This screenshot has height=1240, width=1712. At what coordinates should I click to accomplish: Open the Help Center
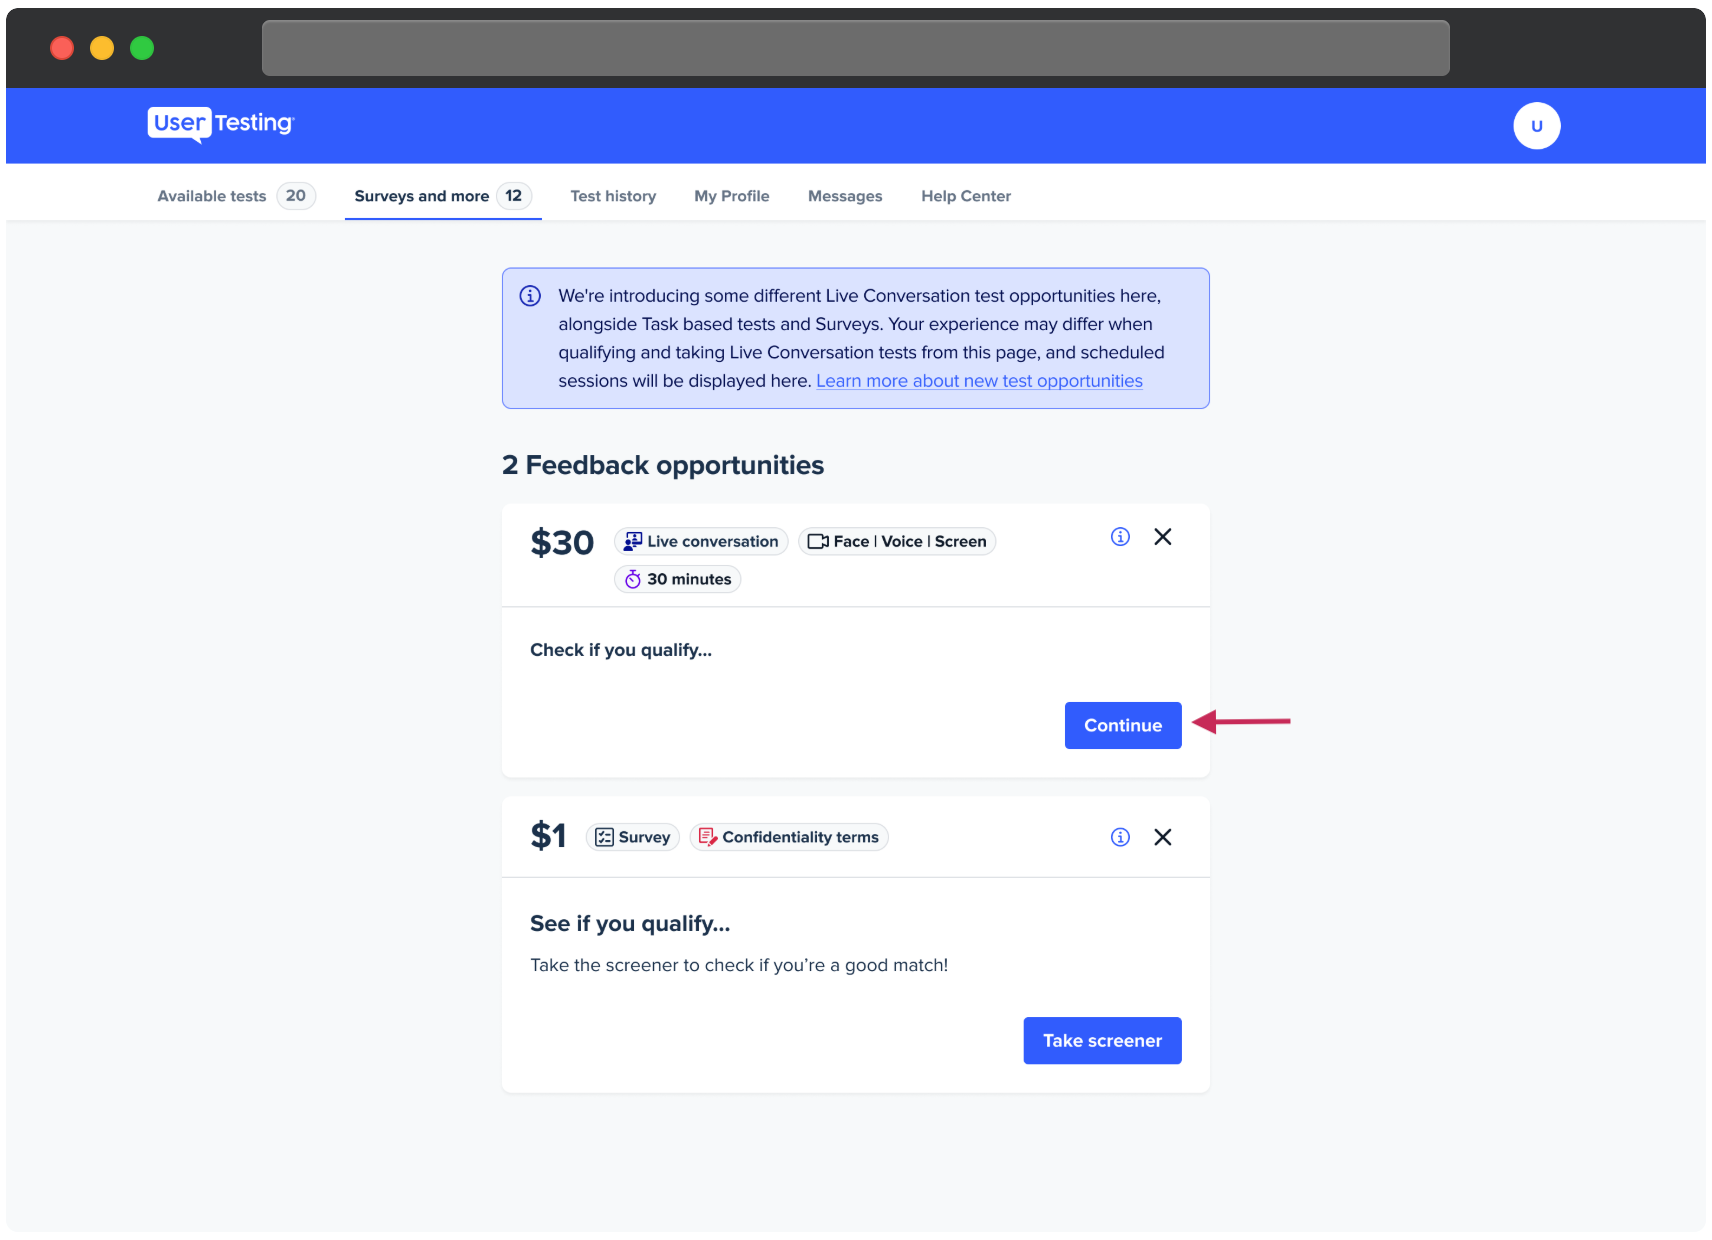pos(966,196)
